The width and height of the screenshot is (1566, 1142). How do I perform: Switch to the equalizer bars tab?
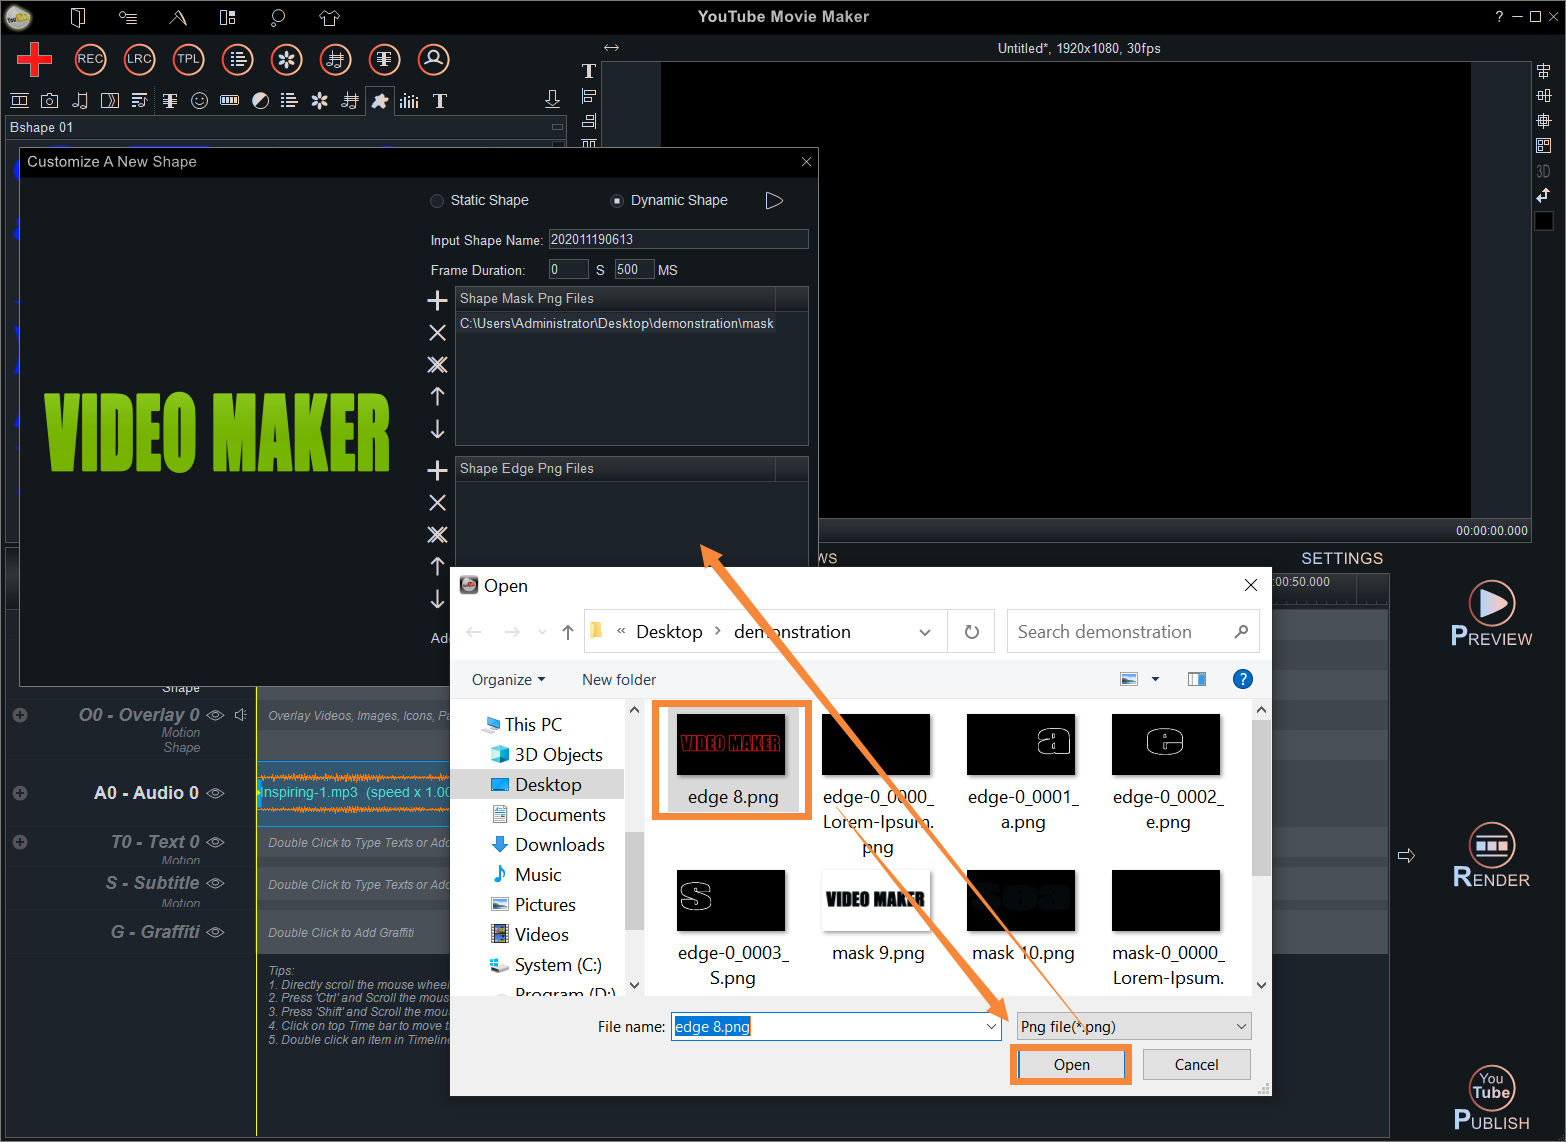tap(409, 101)
